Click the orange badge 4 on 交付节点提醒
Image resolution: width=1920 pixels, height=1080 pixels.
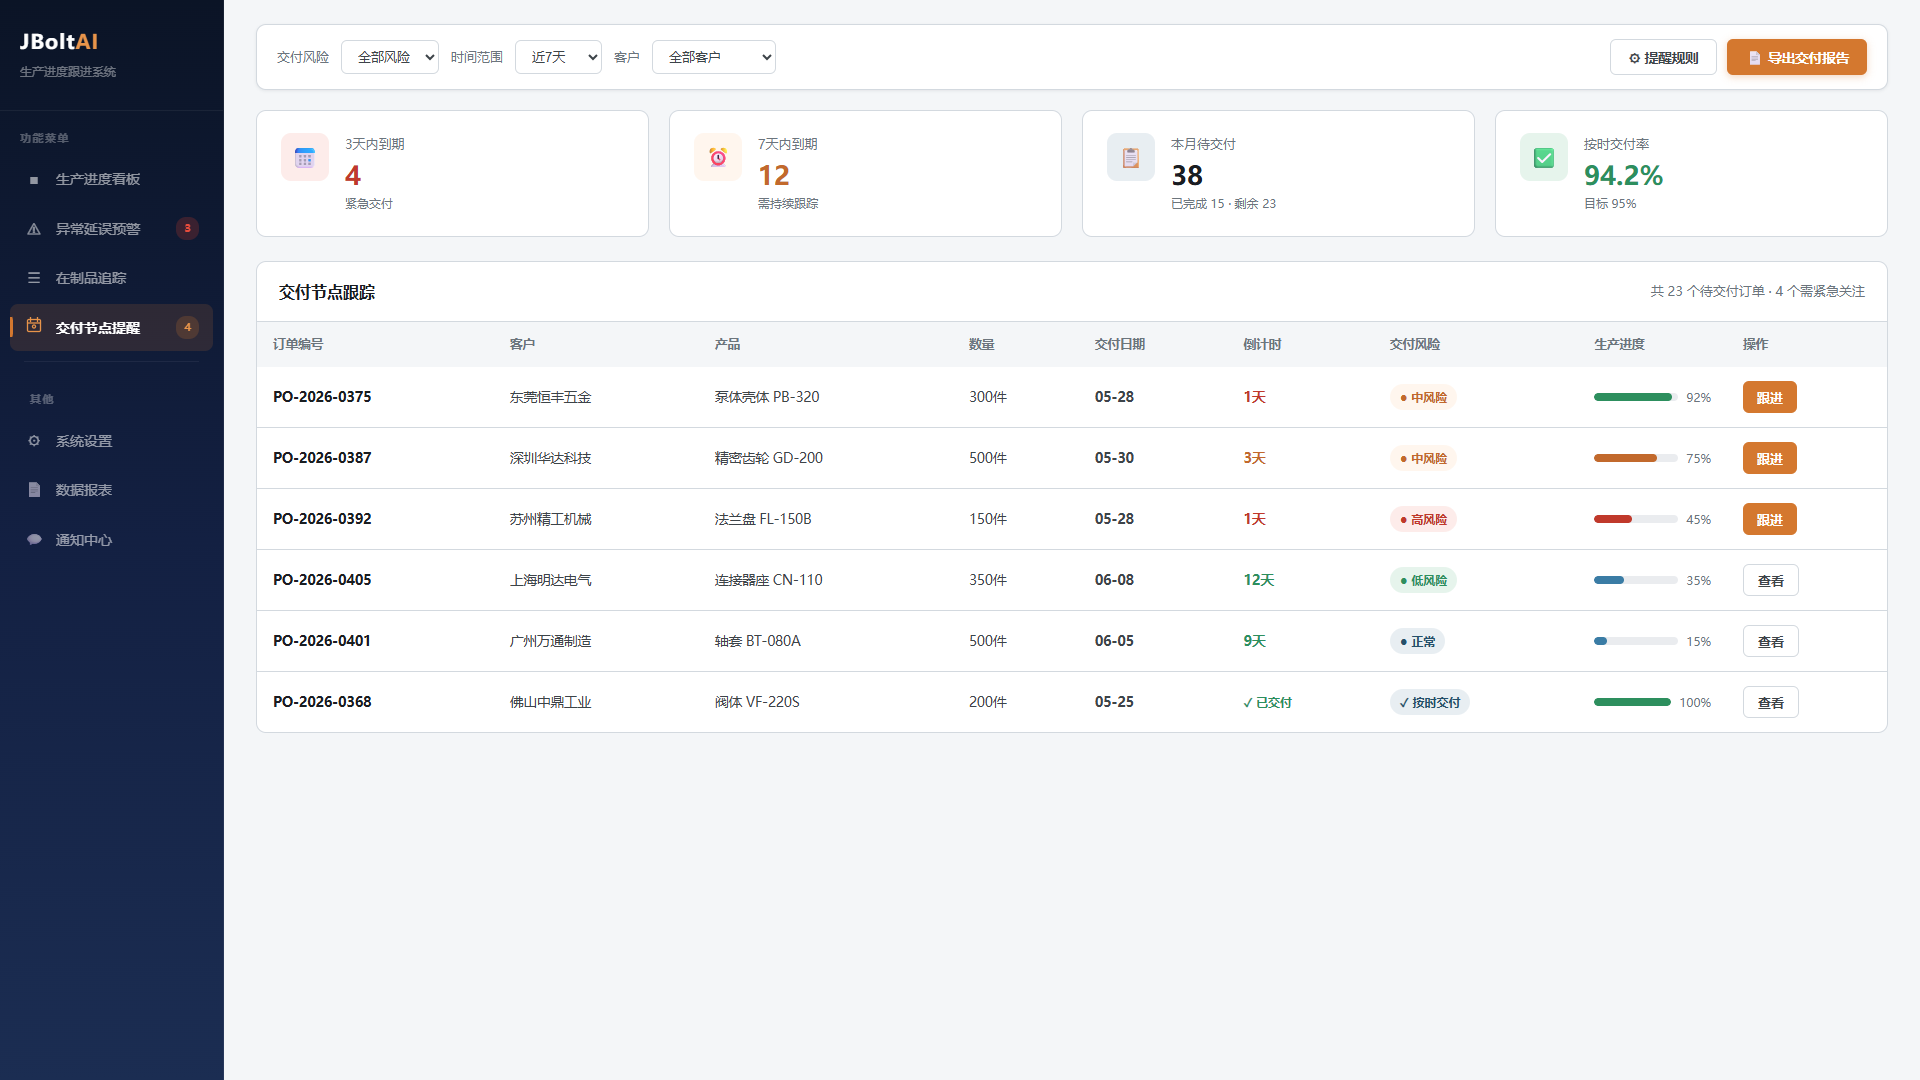point(187,327)
